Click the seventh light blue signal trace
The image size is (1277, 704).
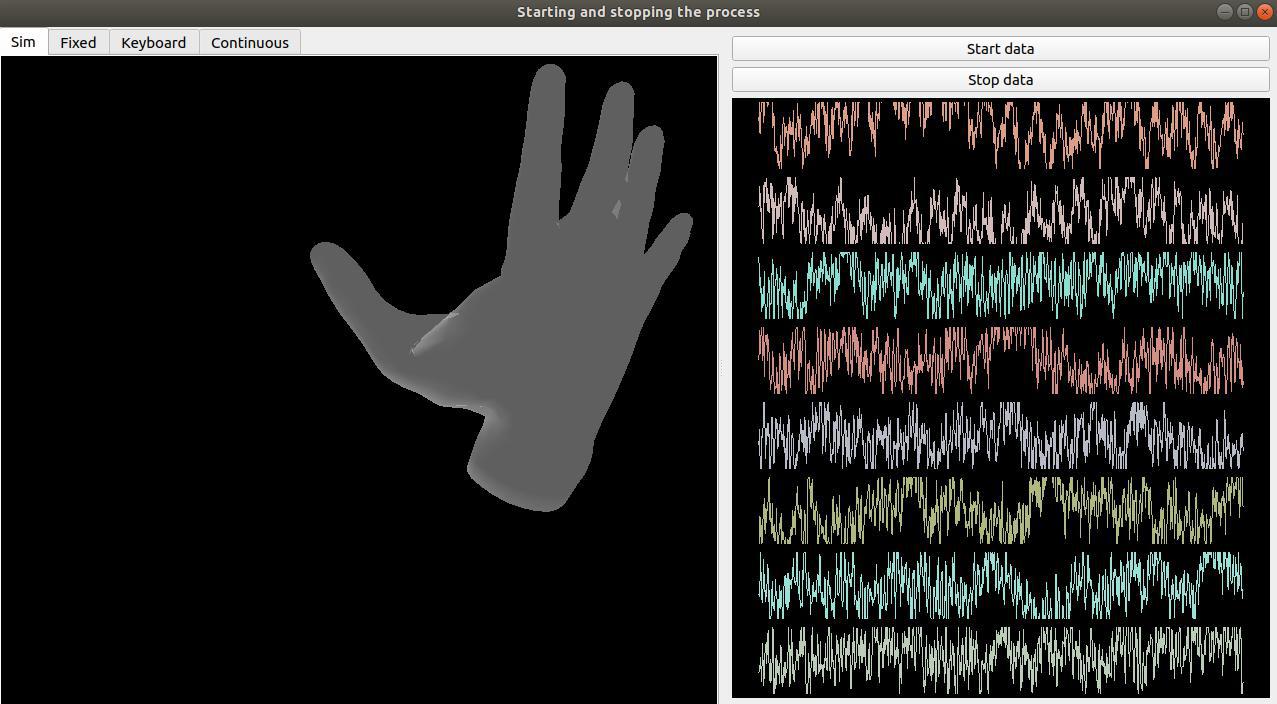pyautogui.click(x=1000, y=585)
